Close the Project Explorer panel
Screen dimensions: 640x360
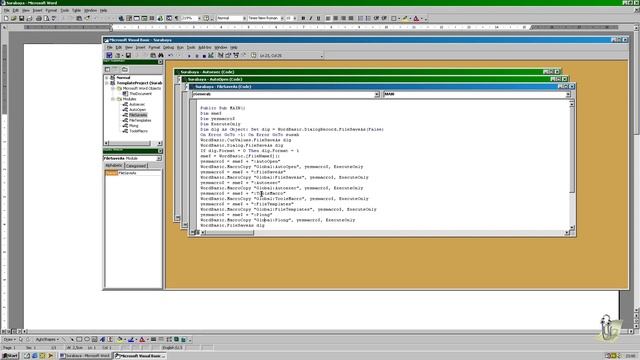click(160, 62)
